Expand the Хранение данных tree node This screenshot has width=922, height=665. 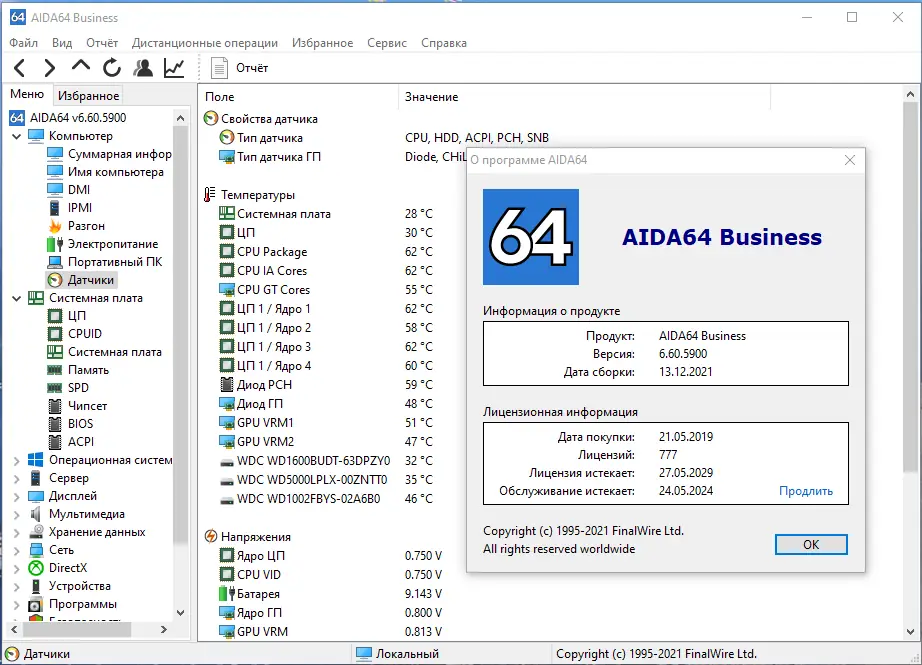(x=16, y=533)
